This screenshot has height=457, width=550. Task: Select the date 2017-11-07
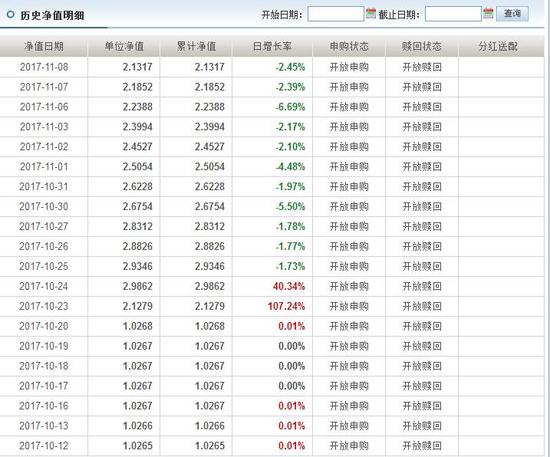coord(44,87)
